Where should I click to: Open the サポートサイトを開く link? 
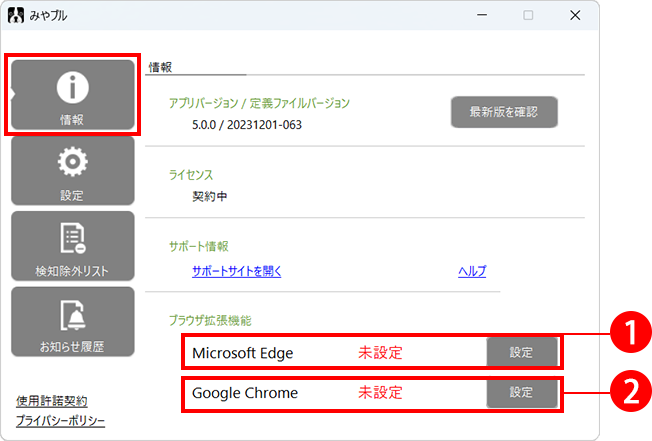[237, 271]
